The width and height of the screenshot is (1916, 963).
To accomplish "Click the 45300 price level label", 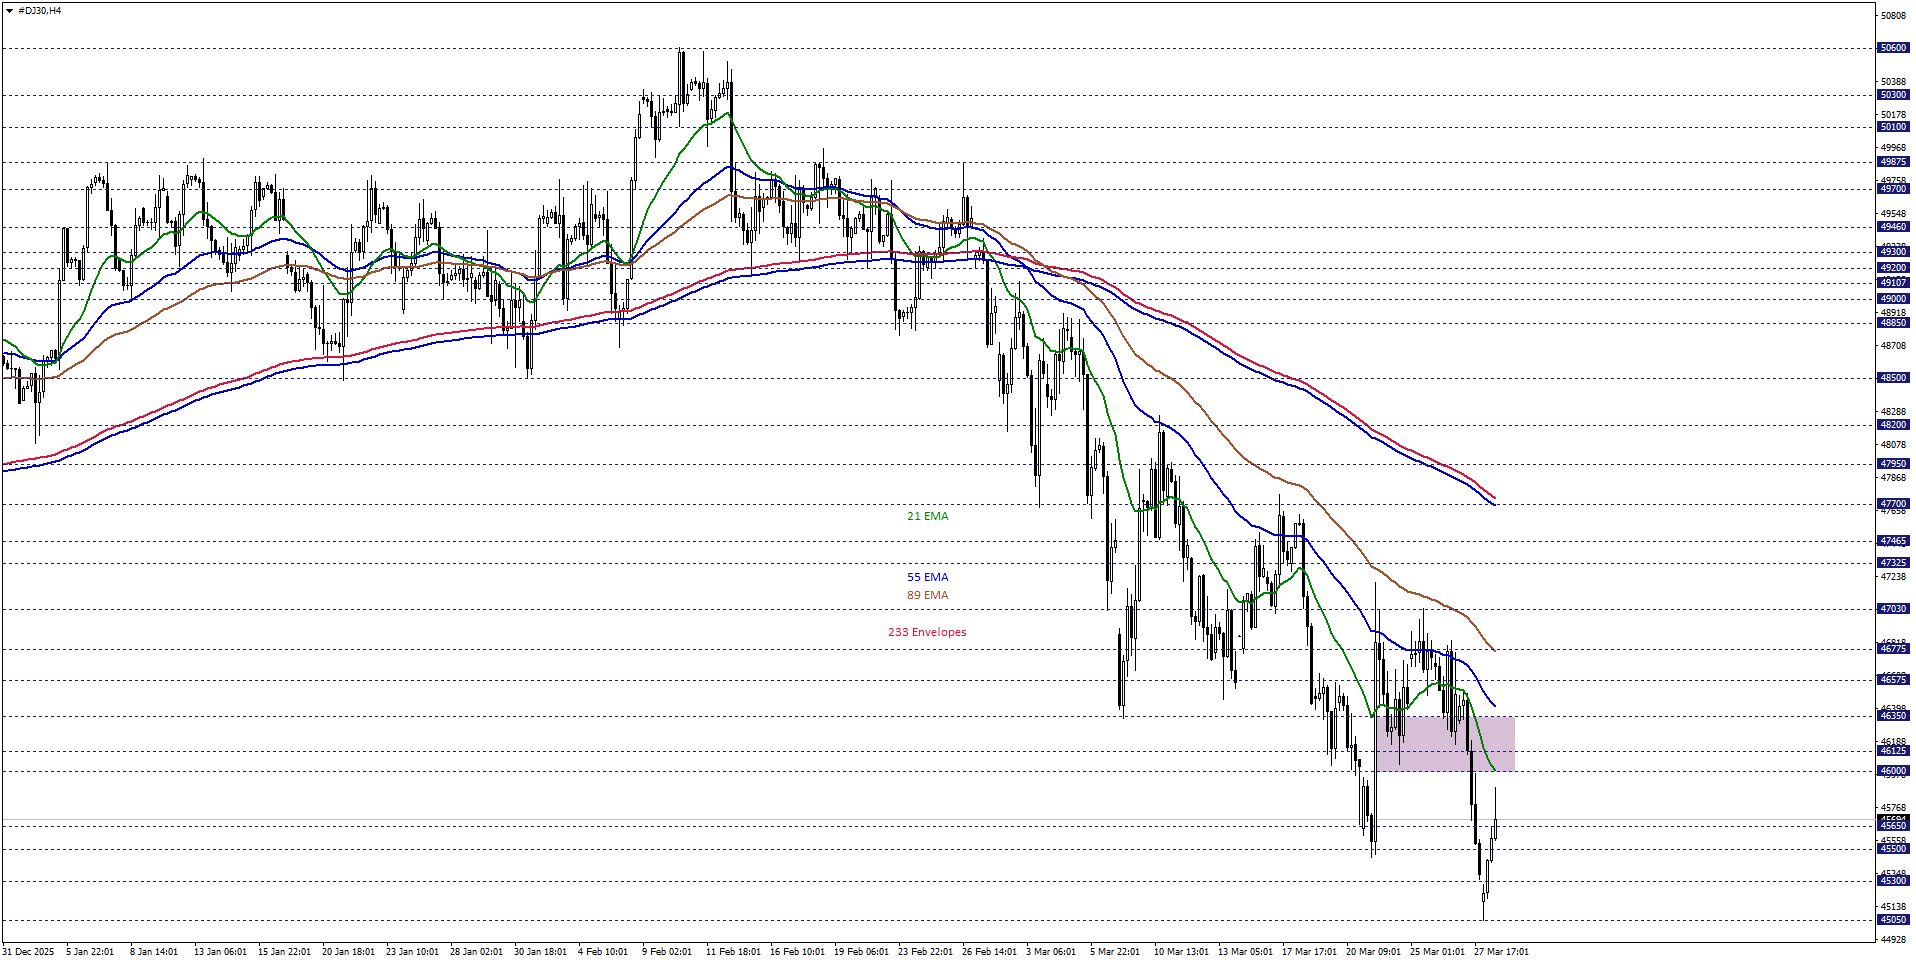I will (1893, 881).
